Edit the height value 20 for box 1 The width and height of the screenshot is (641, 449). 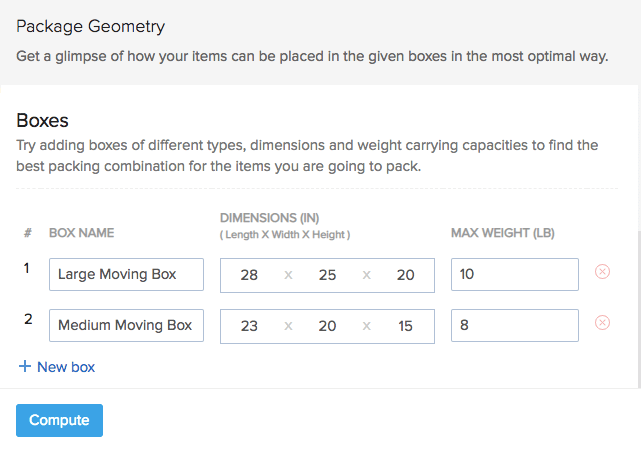click(404, 275)
